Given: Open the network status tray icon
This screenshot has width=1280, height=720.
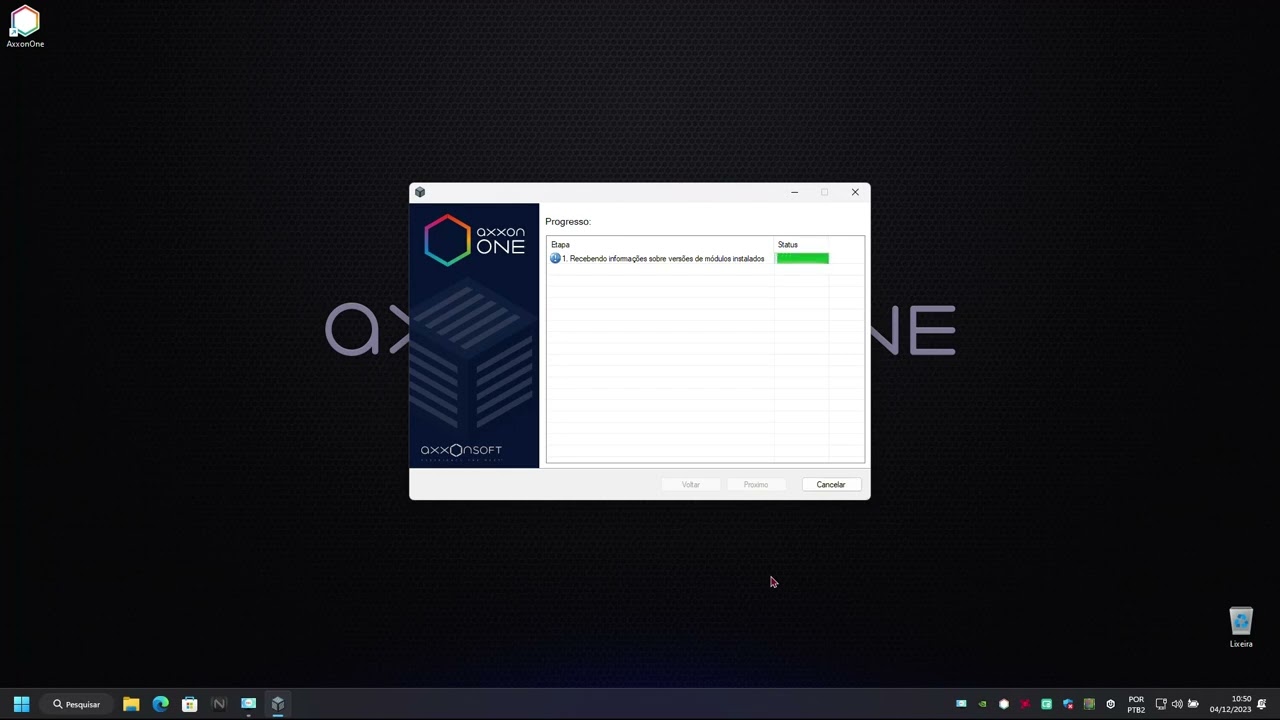Looking at the screenshot, I should 1161,704.
